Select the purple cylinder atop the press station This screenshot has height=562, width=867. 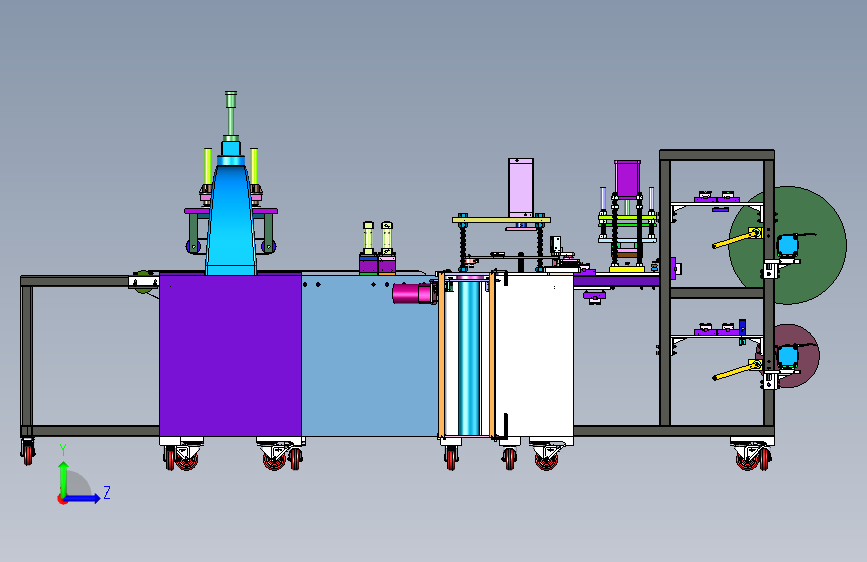point(627,180)
